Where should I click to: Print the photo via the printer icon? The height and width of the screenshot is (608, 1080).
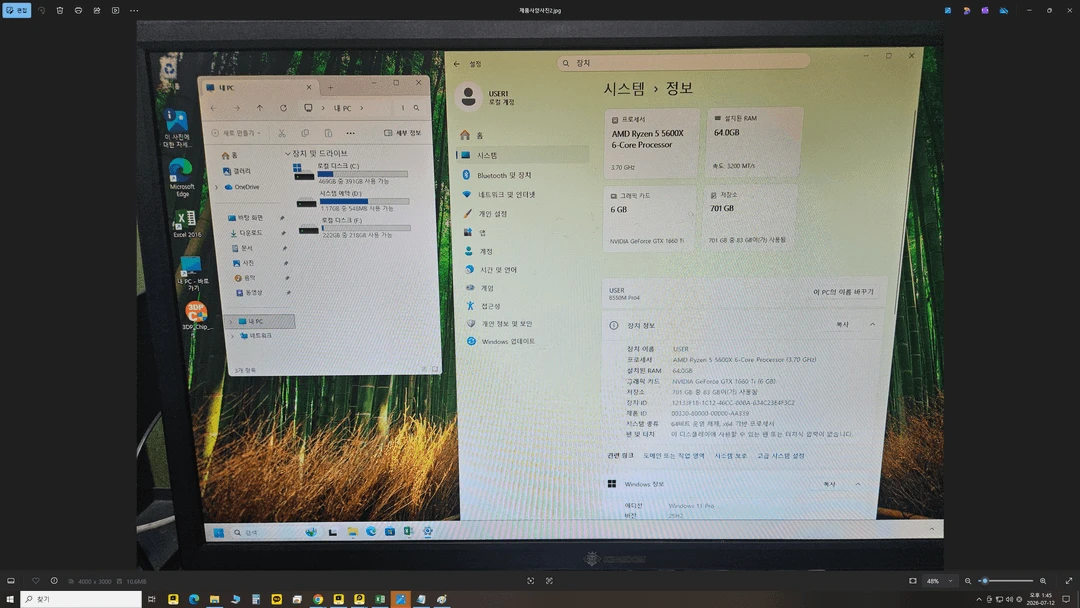click(x=79, y=10)
